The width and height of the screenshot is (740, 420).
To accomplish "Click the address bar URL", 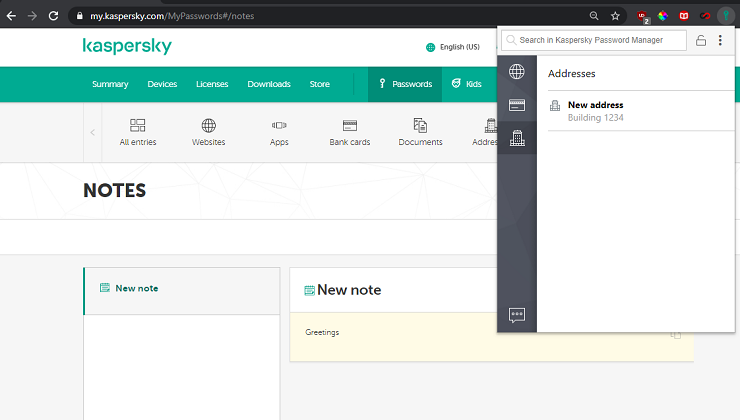I will (172, 16).
